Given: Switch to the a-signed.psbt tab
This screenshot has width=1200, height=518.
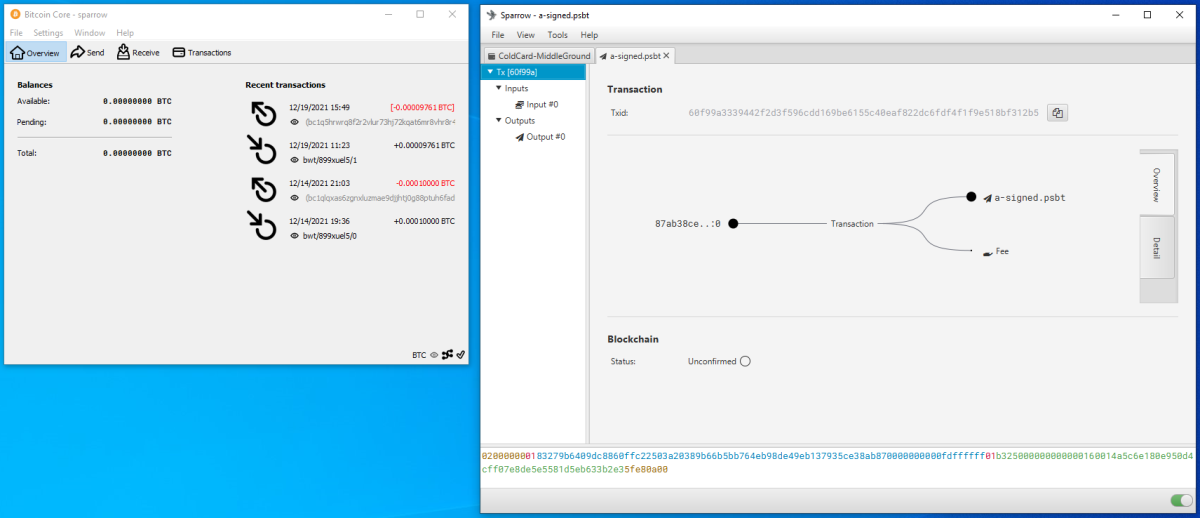Looking at the screenshot, I should (637, 56).
